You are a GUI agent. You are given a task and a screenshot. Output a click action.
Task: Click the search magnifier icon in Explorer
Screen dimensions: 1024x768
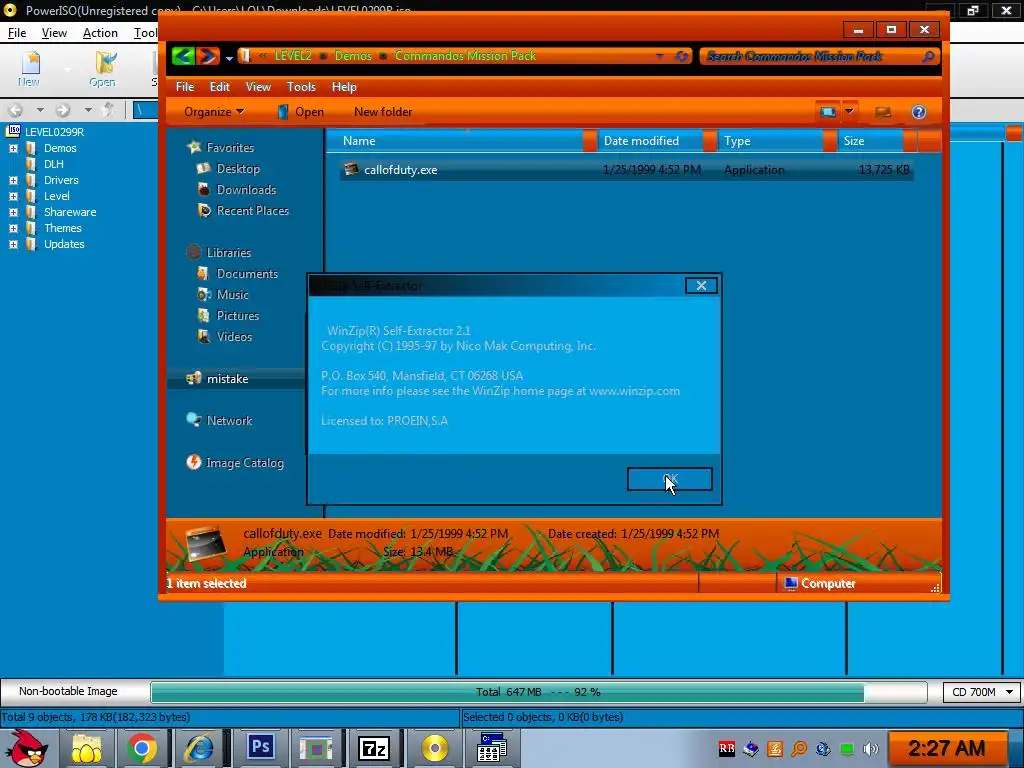[x=928, y=56]
